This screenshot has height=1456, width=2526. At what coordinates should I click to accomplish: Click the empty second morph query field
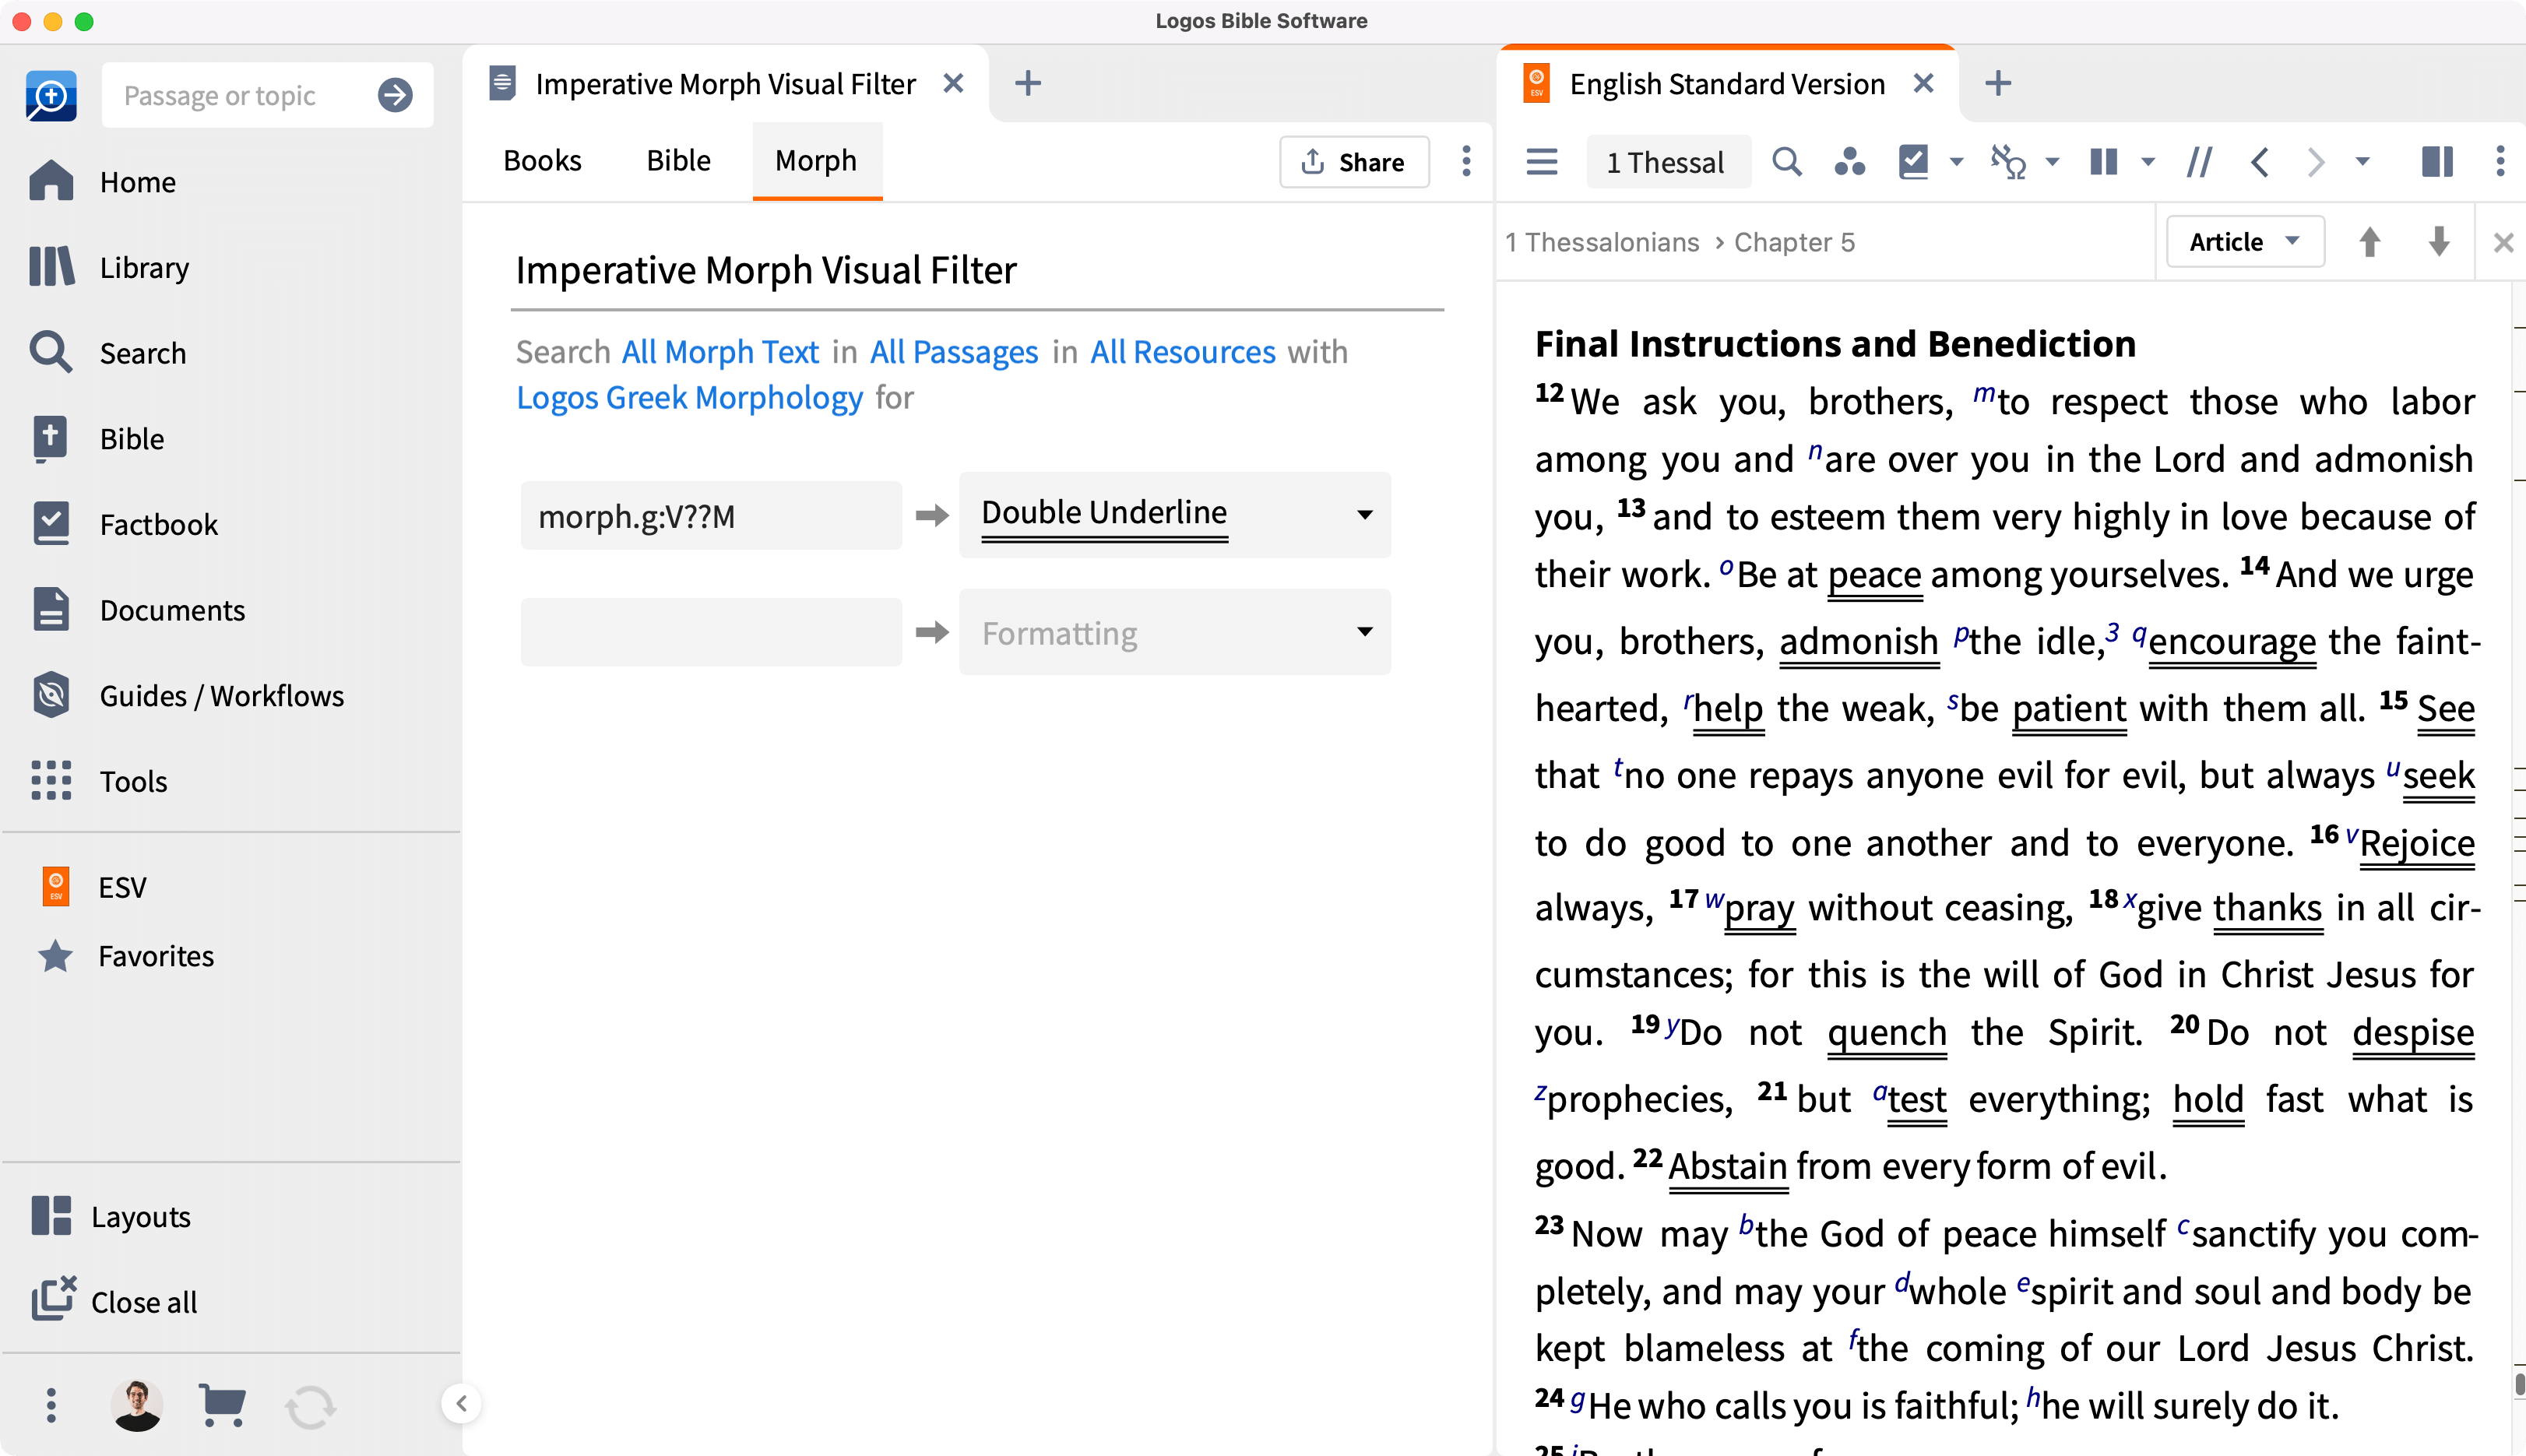pyautogui.click(x=711, y=632)
